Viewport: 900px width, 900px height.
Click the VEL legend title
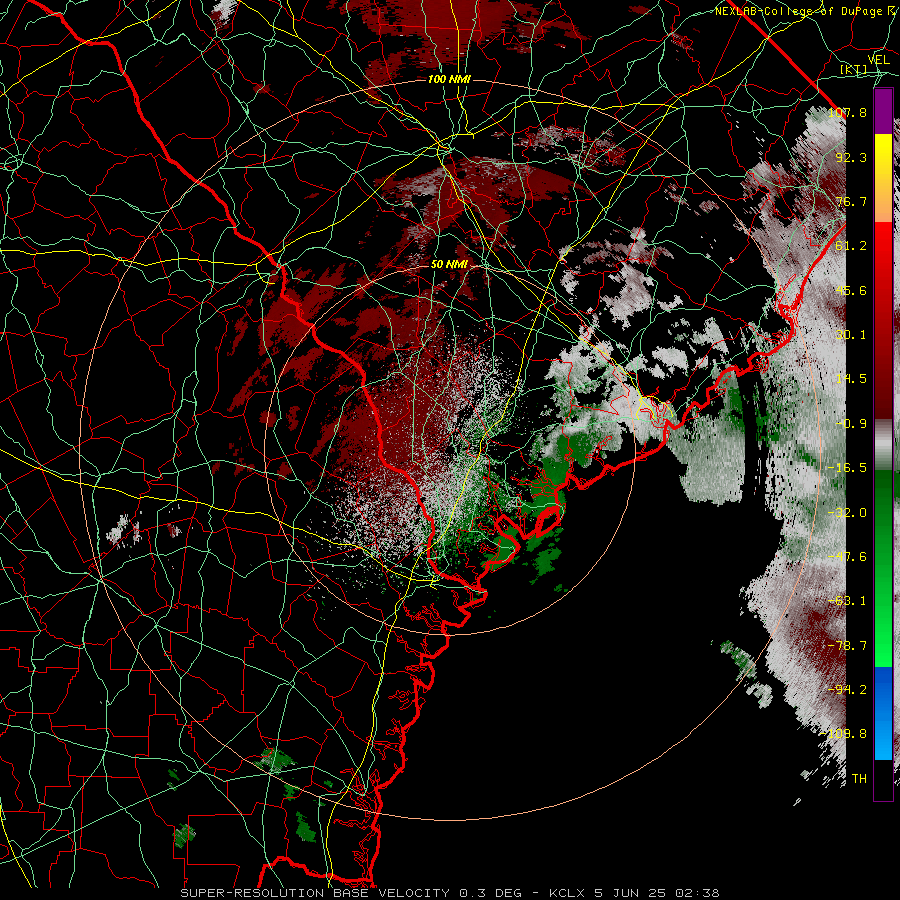click(x=878, y=60)
